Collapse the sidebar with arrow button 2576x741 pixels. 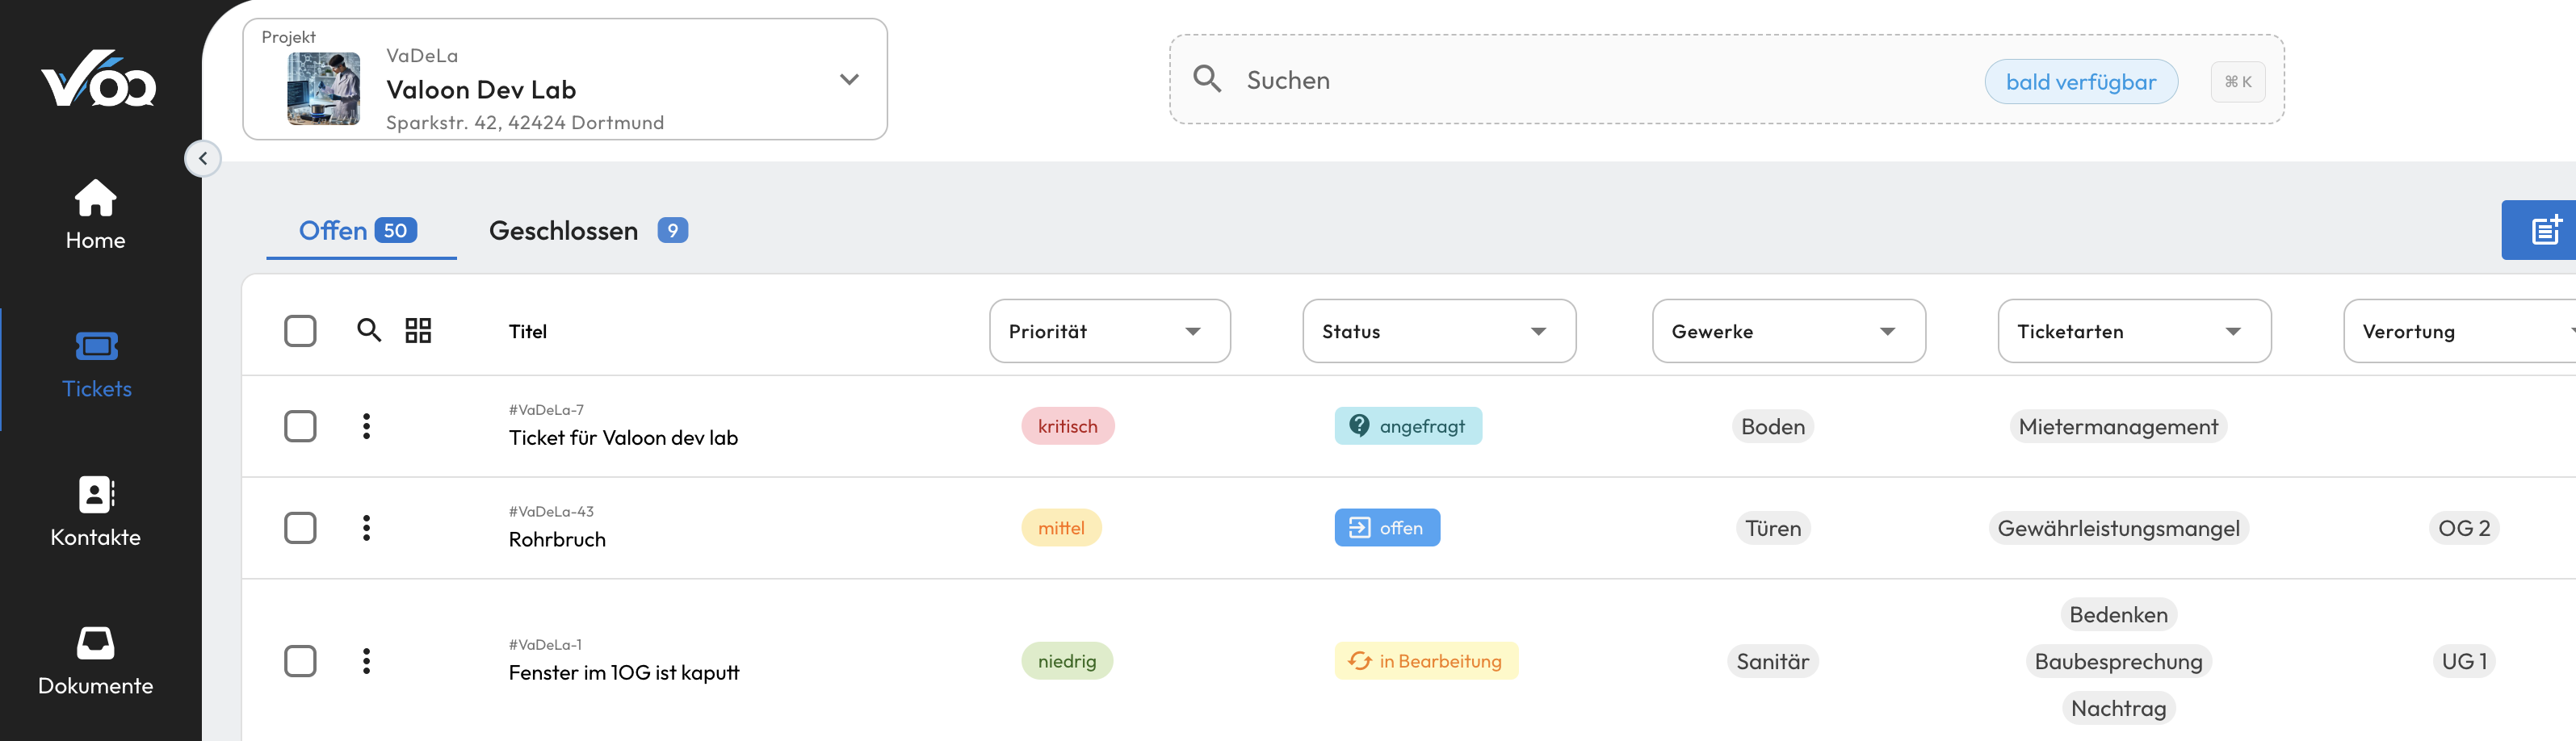(203, 158)
